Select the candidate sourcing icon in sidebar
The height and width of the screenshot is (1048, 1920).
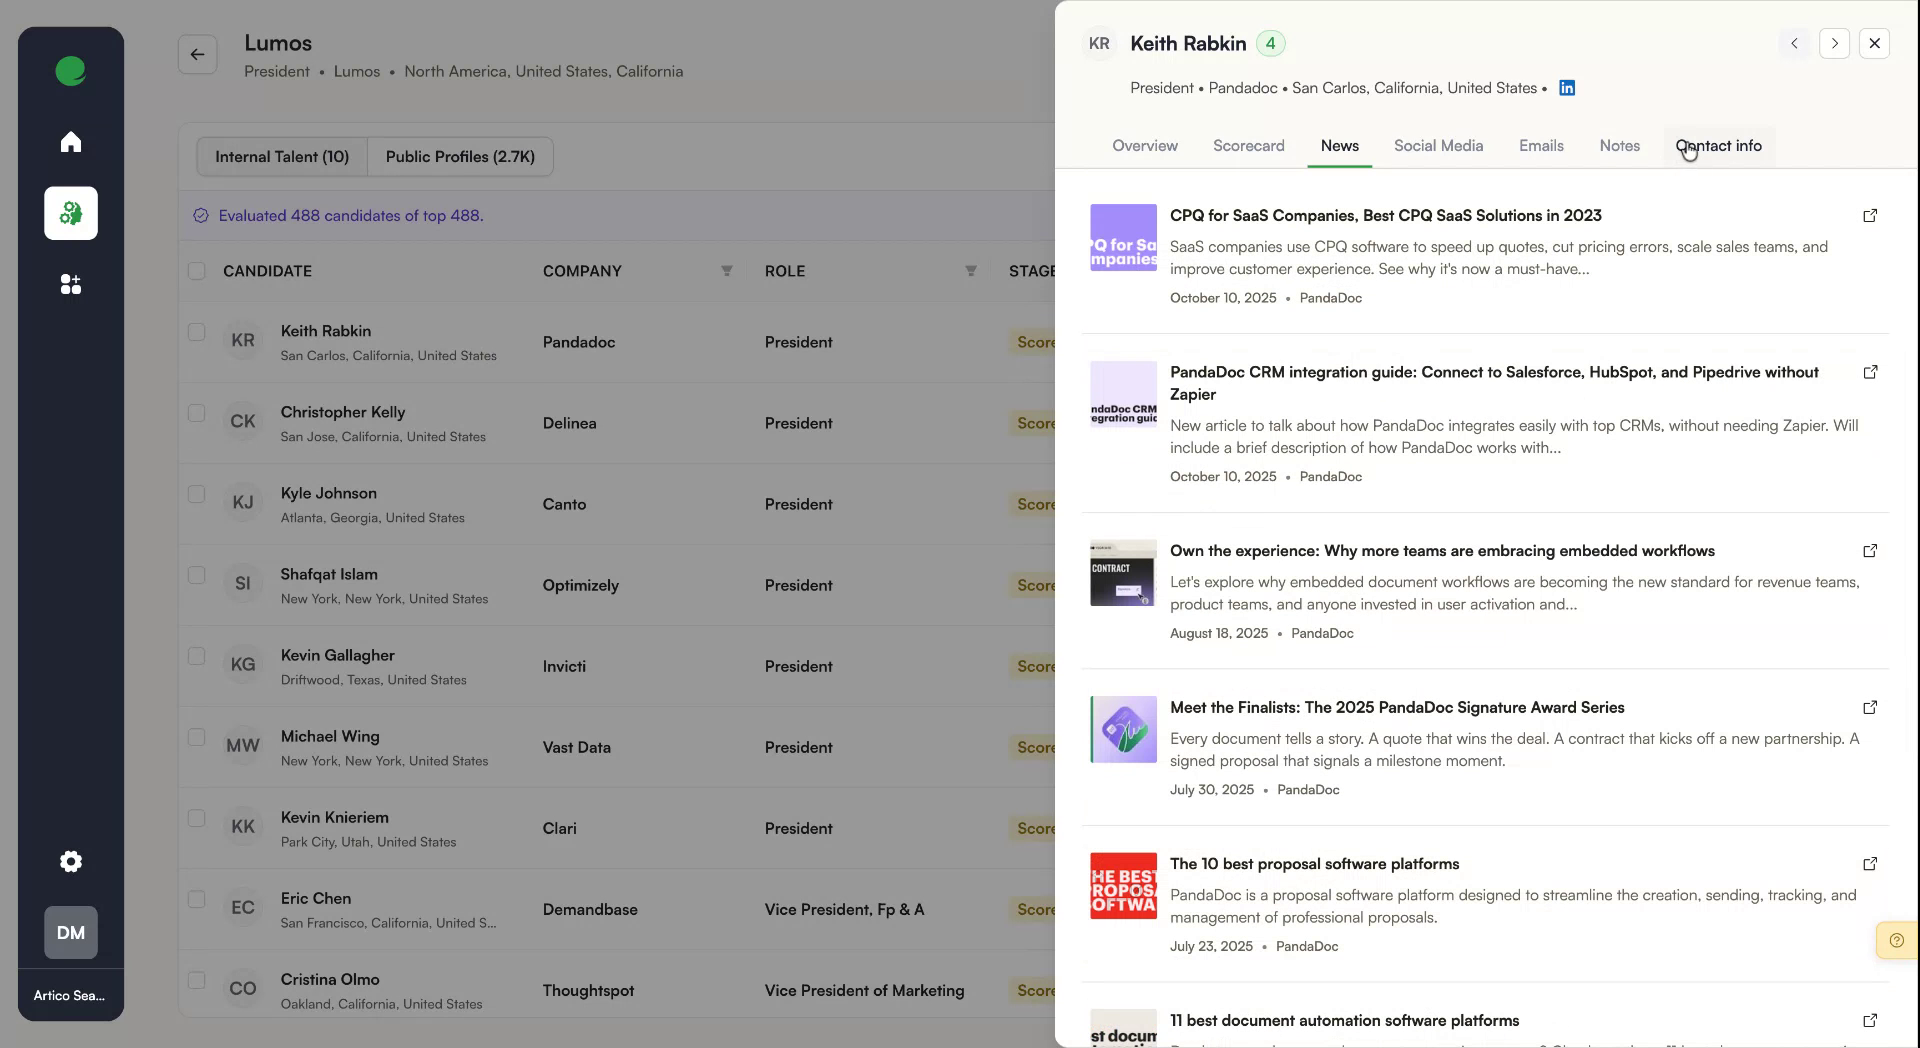click(x=70, y=213)
